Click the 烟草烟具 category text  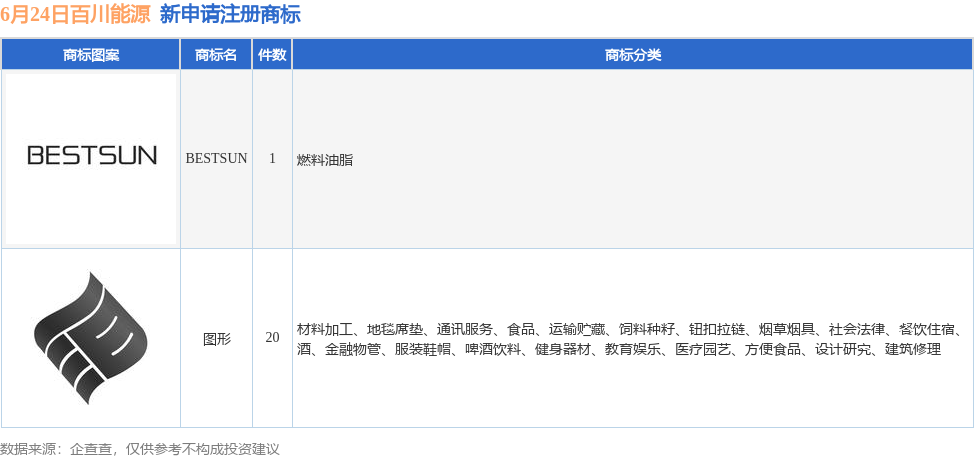pos(787,329)
